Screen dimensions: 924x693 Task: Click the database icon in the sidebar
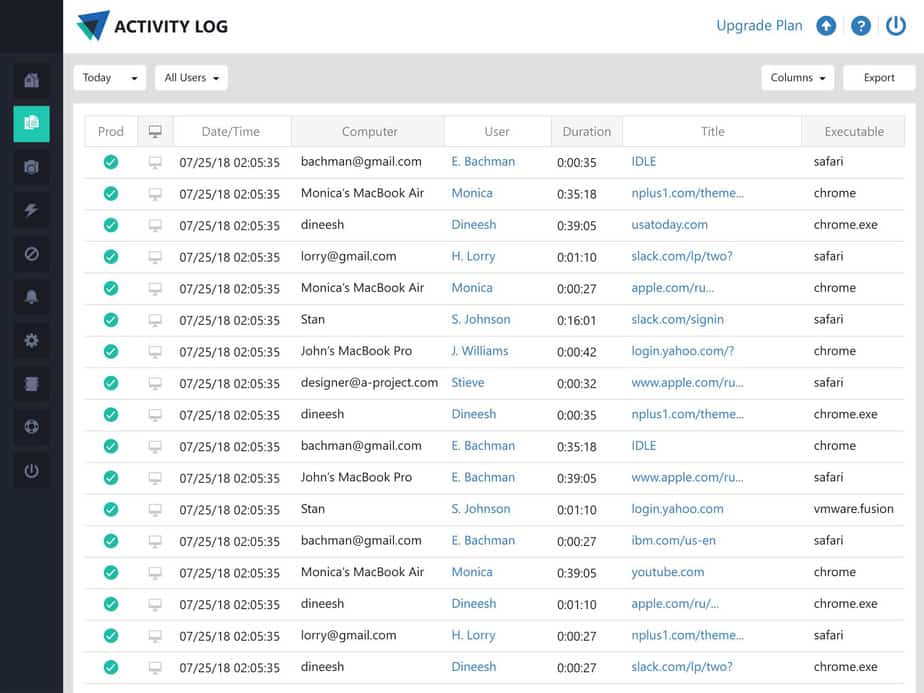30,383
